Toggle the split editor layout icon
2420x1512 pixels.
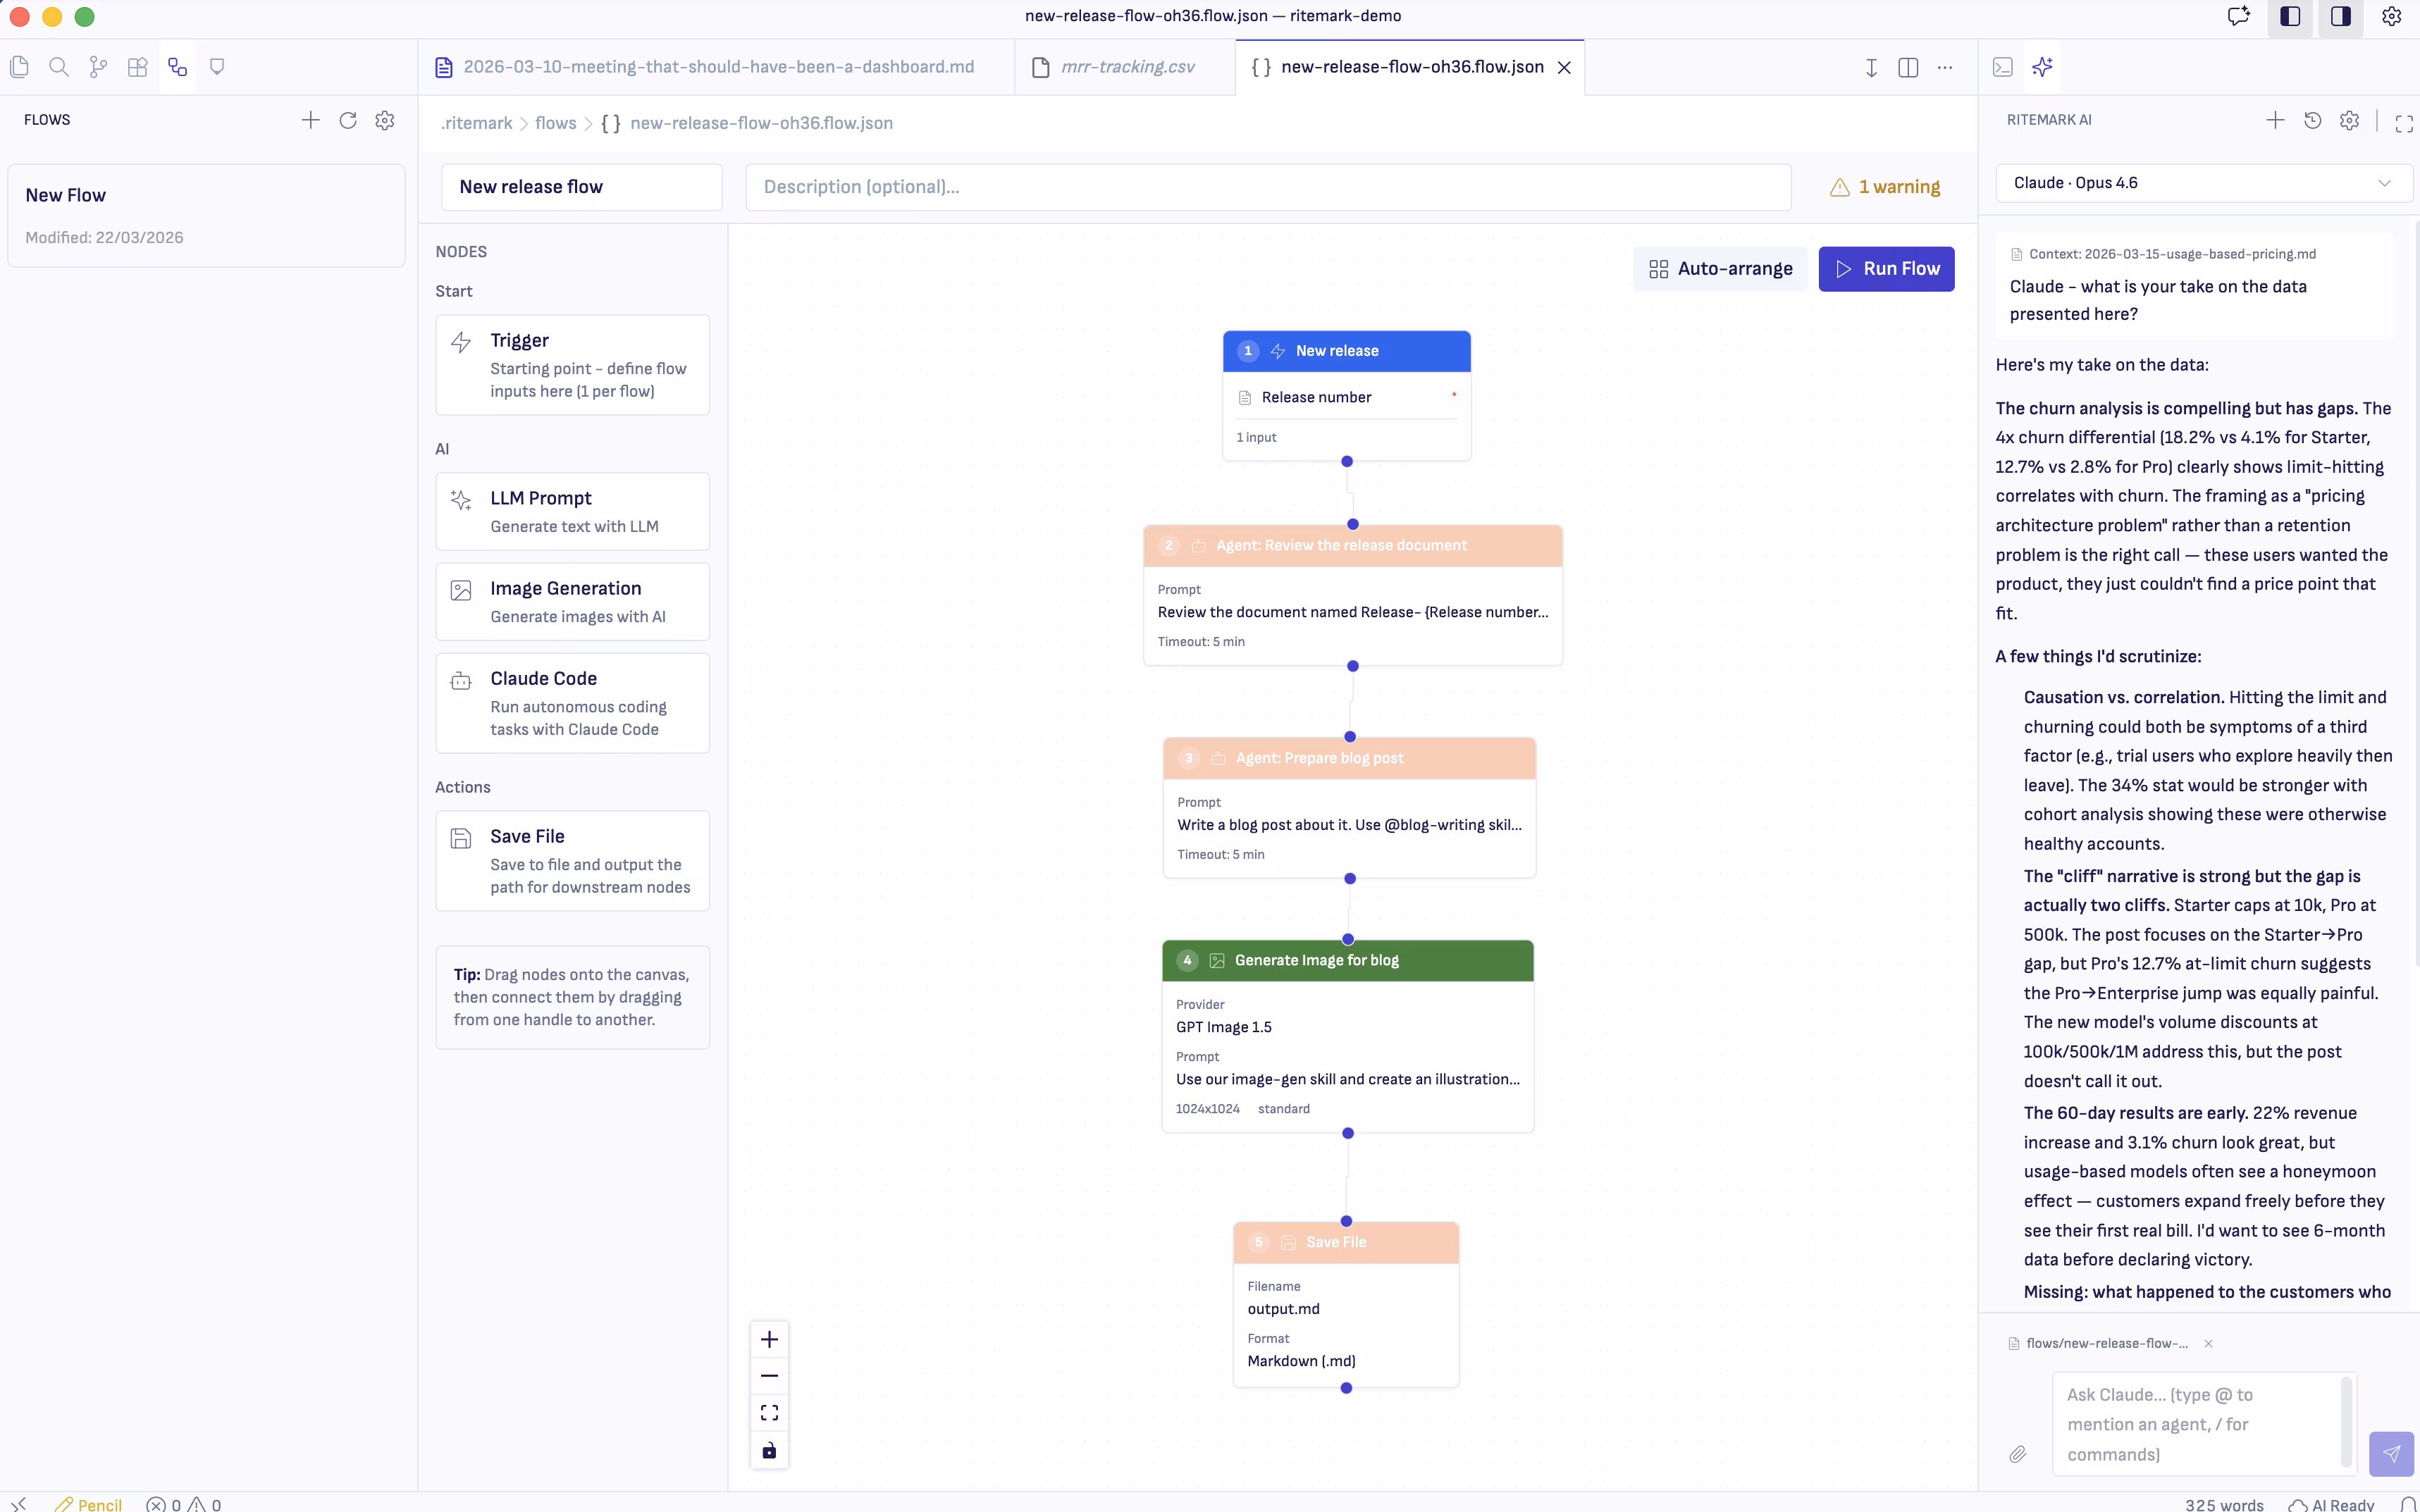[1907, 67]
